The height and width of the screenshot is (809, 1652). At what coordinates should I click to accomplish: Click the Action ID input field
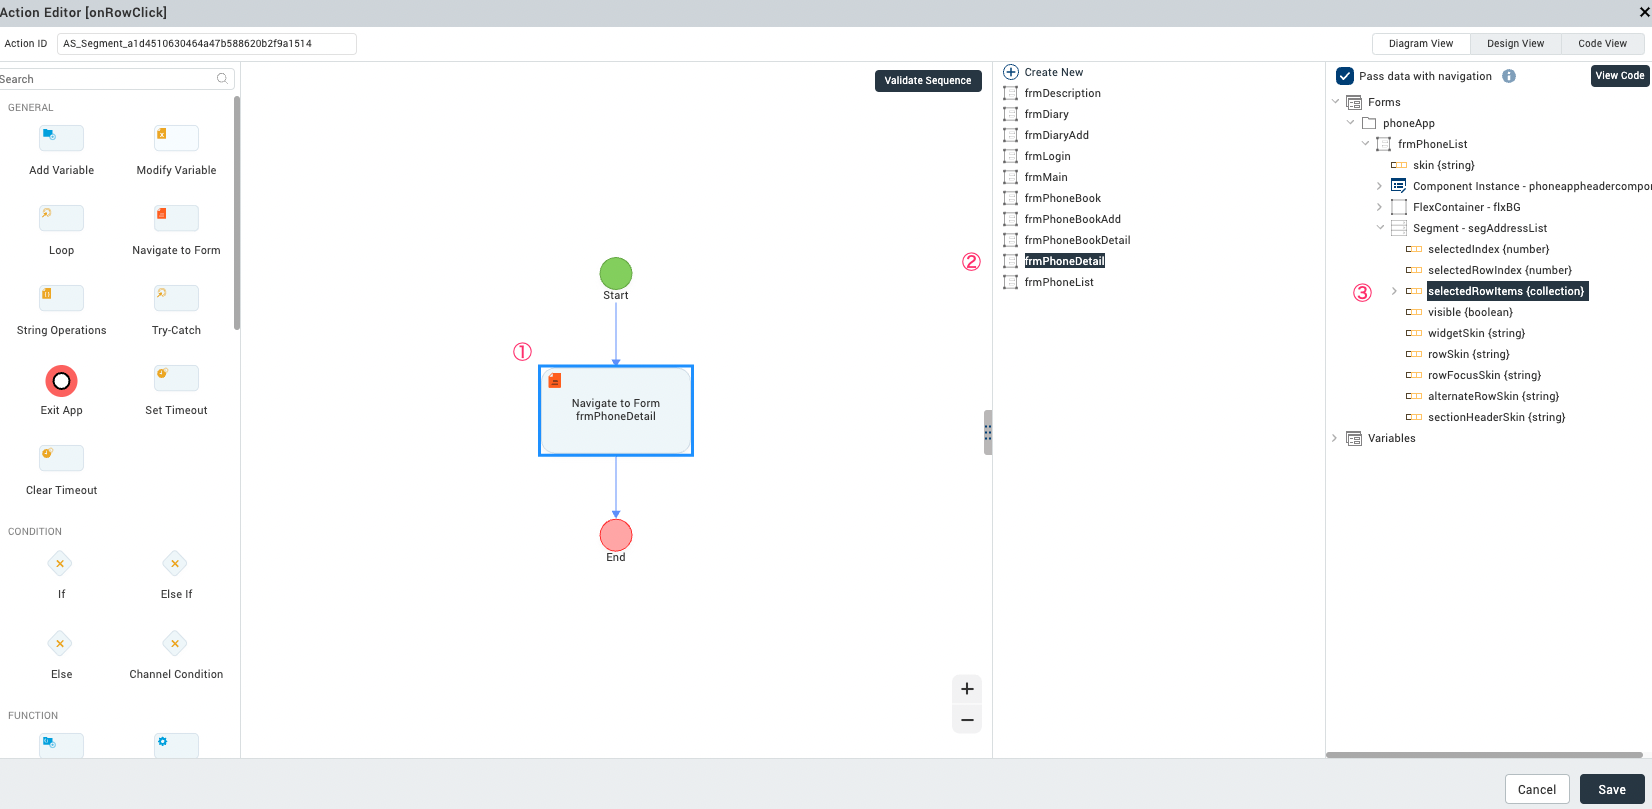[x=206, y=44]
